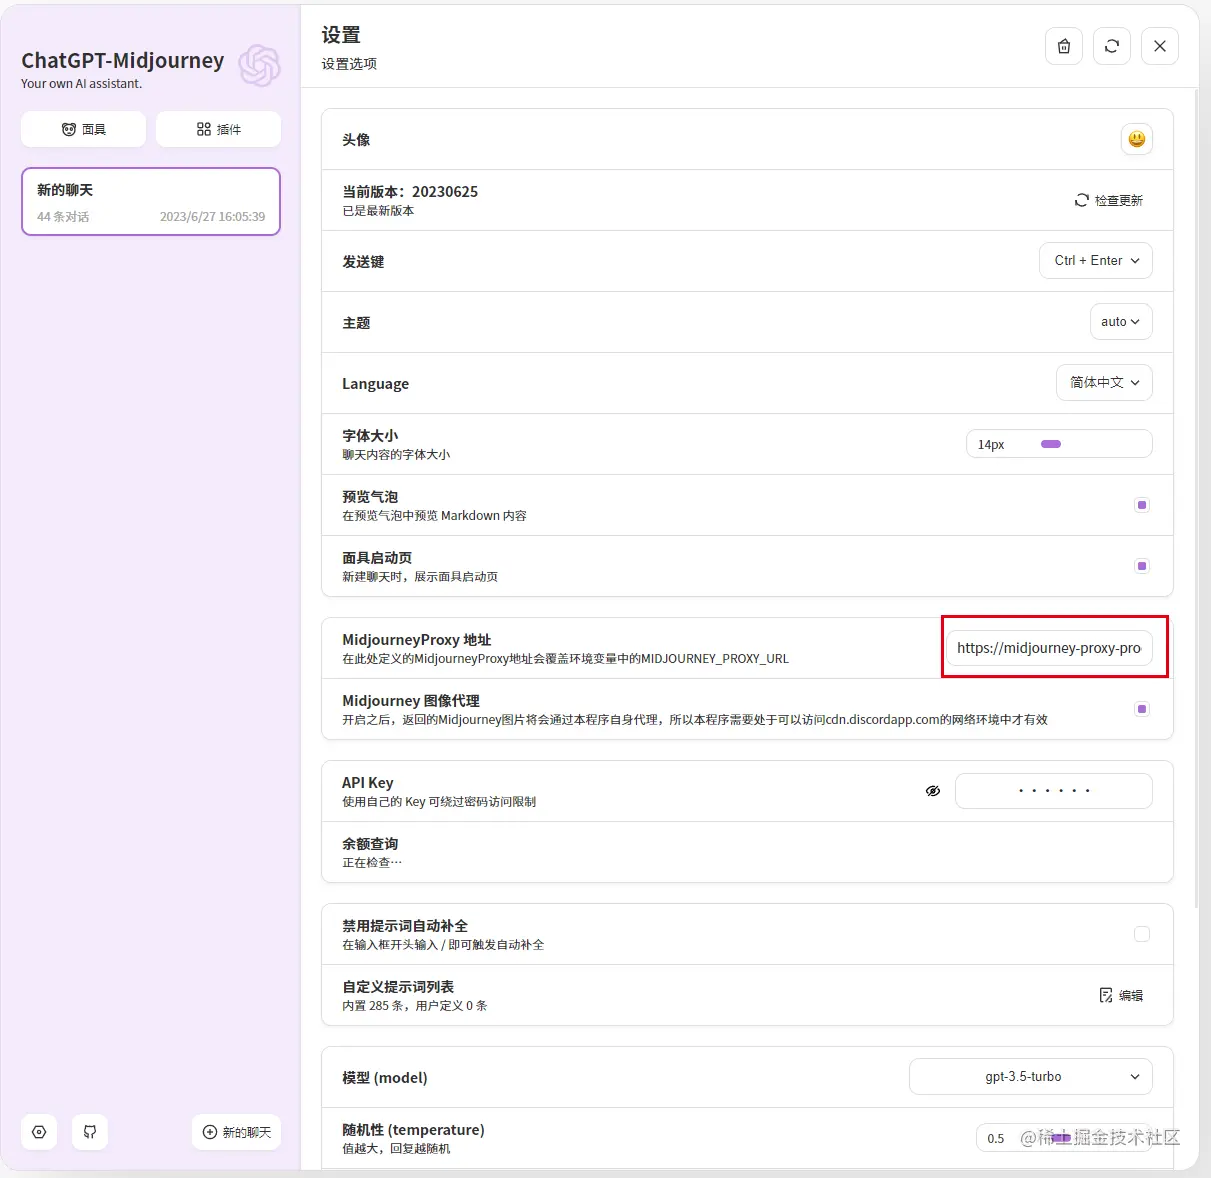Adjust the temperature slider at 0.5
The height and width of the screenshot is (1178, 1211).
[x=1064, y=1138]
